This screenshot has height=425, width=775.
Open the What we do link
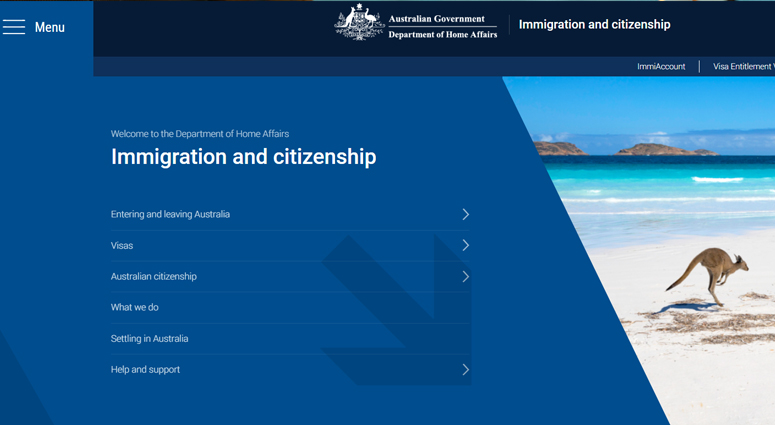click(x=134, y=307)
